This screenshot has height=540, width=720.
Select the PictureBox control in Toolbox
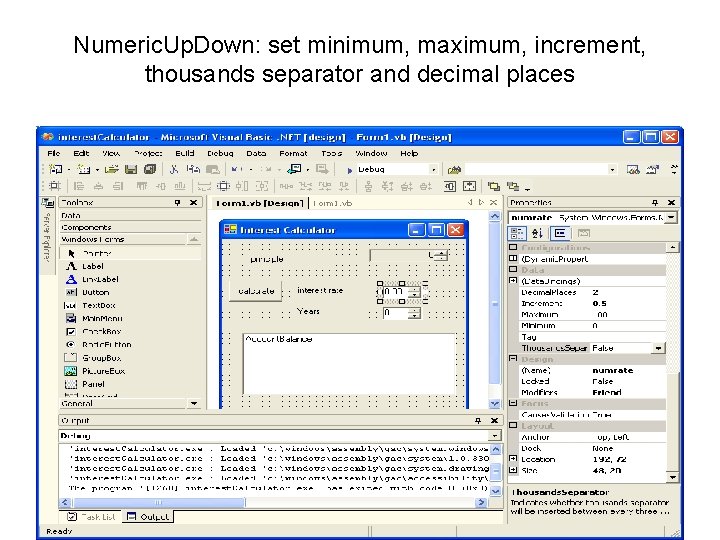point(130,371)
